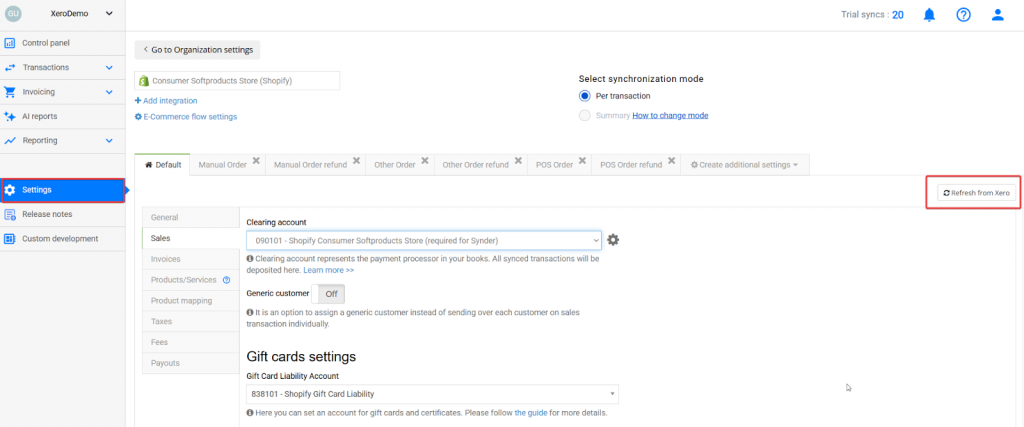Click the Add integration link

[166, 101]
